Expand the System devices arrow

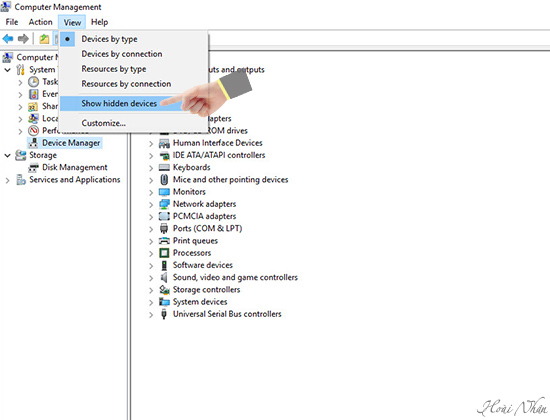click(x=151, y=302)
